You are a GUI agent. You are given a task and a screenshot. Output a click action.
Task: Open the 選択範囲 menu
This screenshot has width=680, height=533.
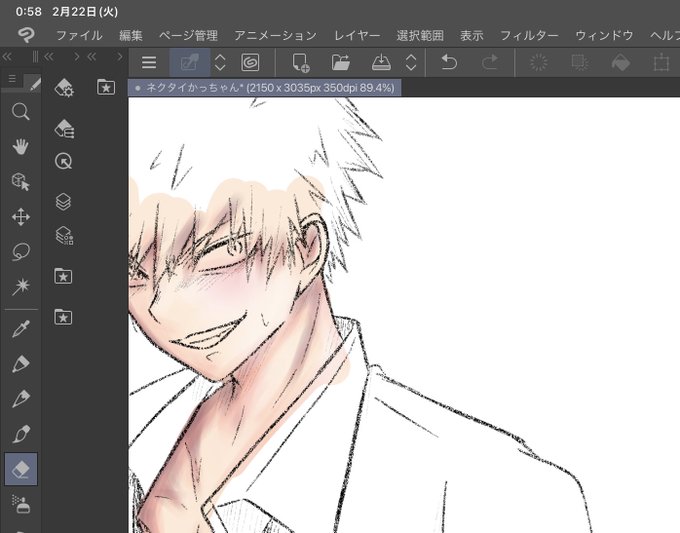[x=420, y=35]
